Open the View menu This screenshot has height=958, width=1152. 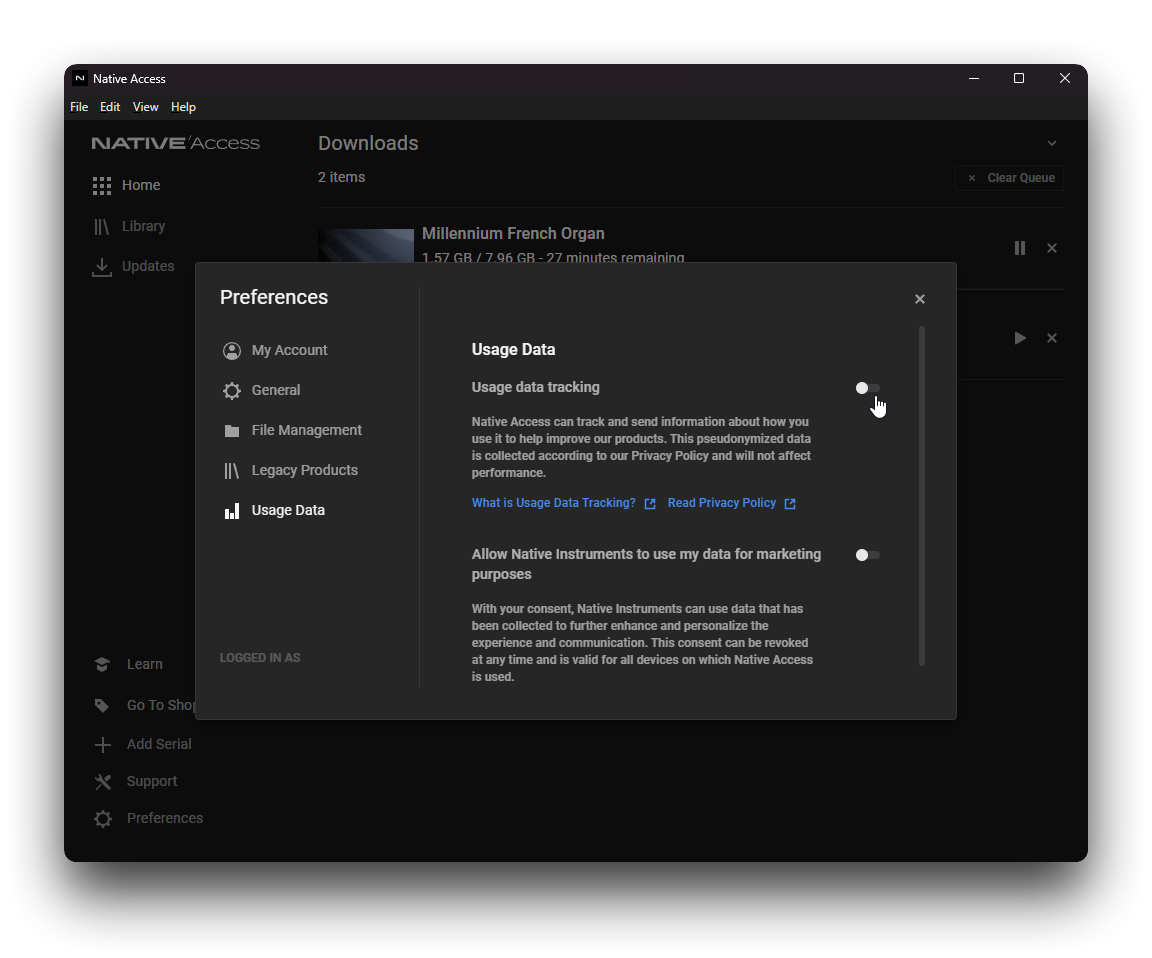[145, 107]
